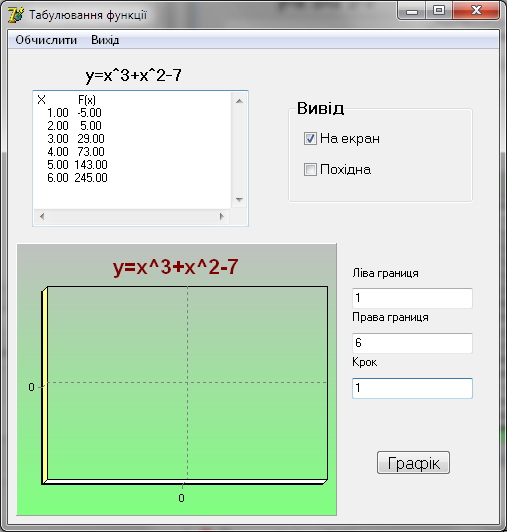Focus the Ліва границя input field
Screen dimensions: 507x532
pyautogui.click(x=412, y=298)
